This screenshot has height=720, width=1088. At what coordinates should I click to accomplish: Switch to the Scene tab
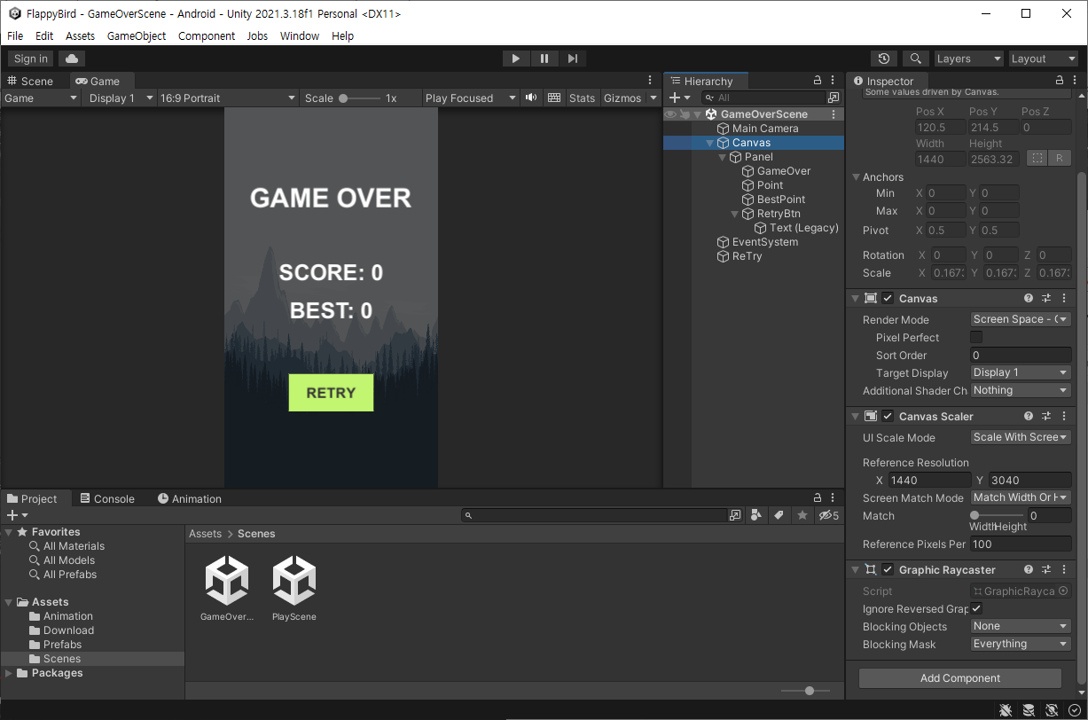click(x=30, y=81)
